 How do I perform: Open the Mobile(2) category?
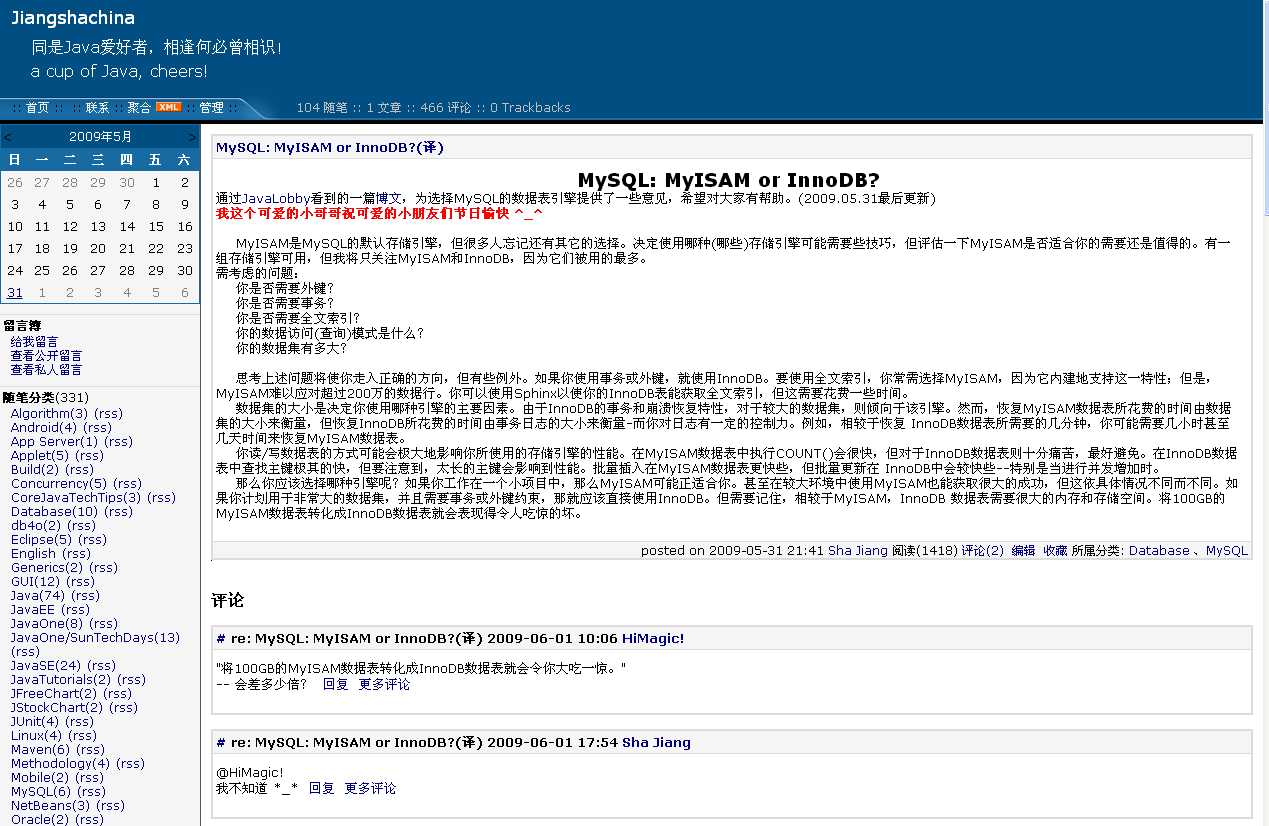pos(40,777)
